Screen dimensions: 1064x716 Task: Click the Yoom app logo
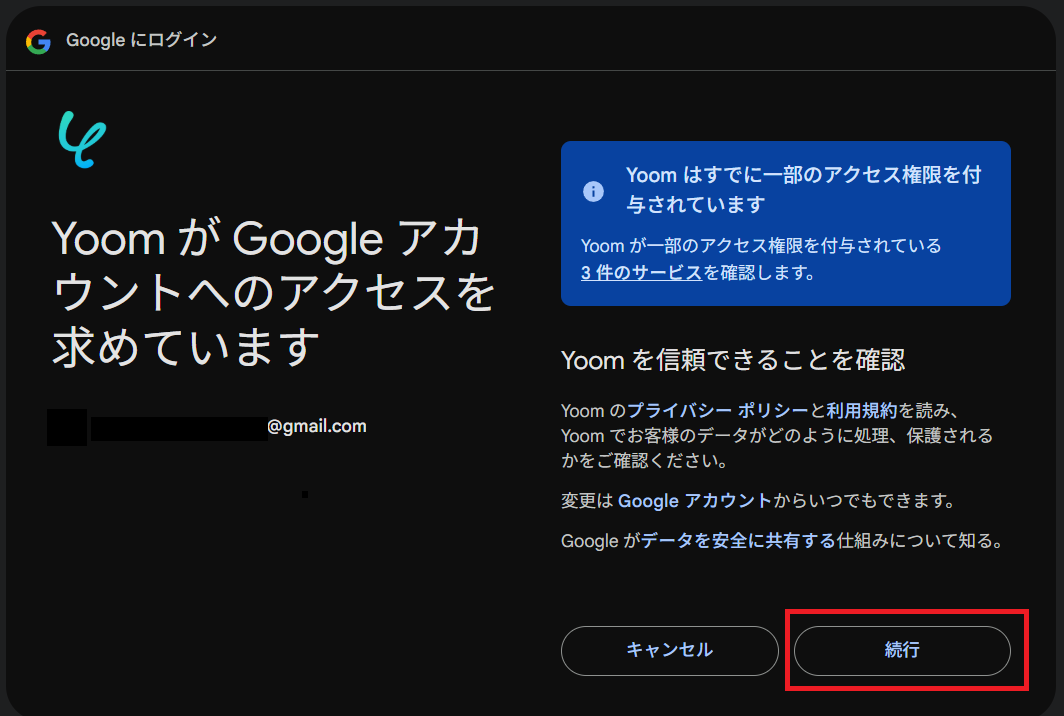tap(82, 139)
